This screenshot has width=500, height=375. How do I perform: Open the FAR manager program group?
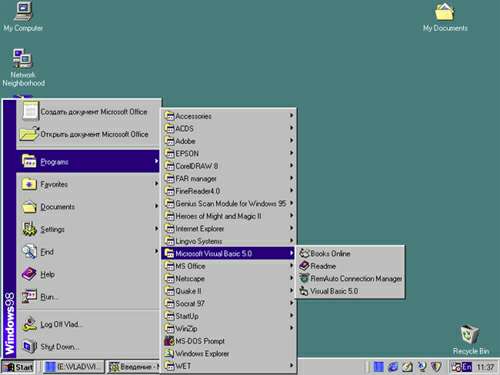point(228,178)
